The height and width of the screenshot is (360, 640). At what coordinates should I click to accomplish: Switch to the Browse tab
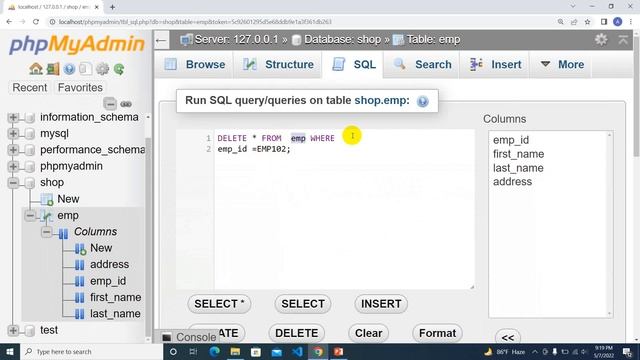click(x=195, y=64)
